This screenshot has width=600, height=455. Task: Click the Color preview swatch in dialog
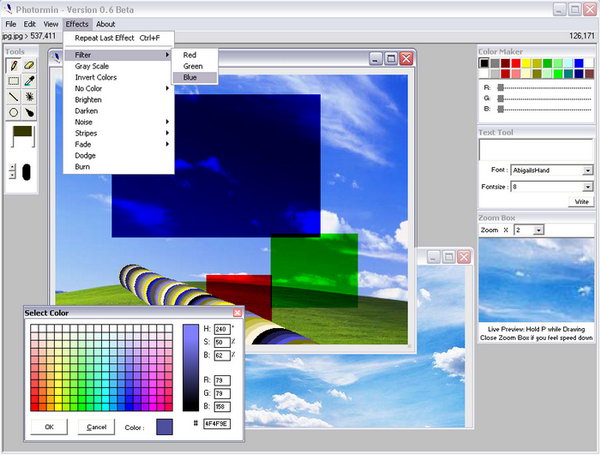165,427
